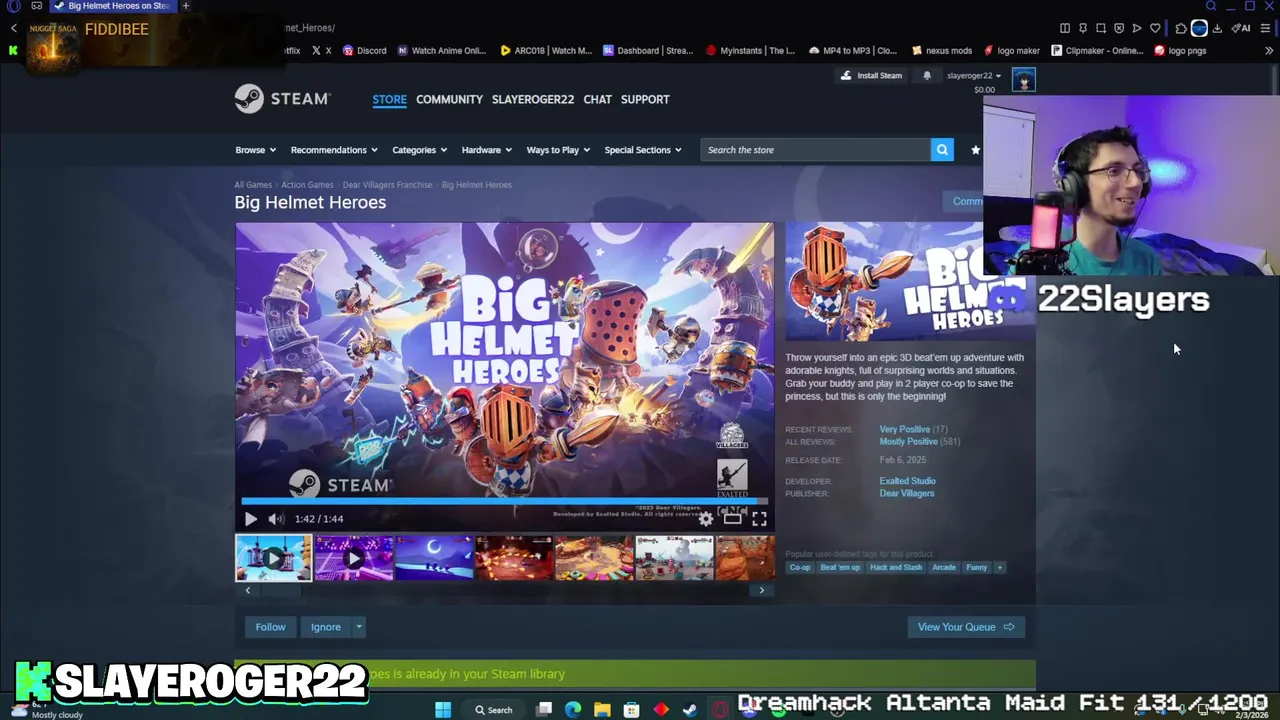The height and width of the screenshot is (720, 1280).
Task: Open the X bookmark
Action: pos(321,50)
